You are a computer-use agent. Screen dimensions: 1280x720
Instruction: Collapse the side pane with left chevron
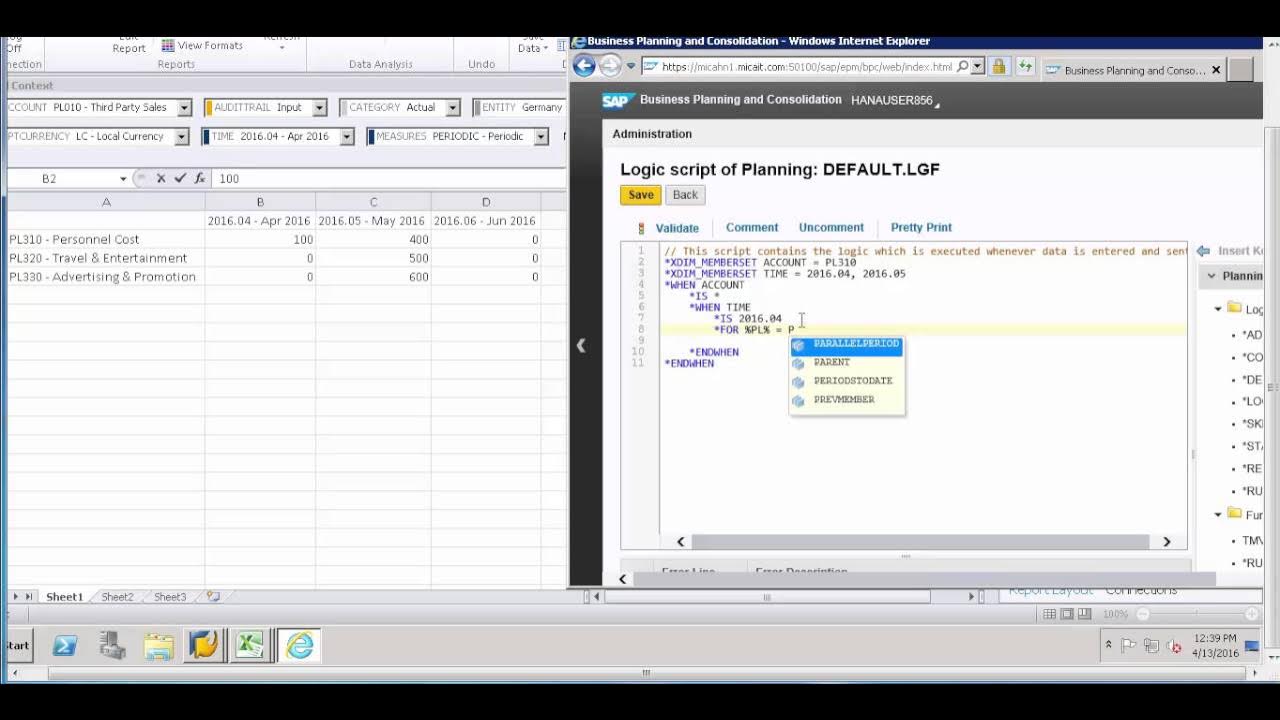point(580,345)
